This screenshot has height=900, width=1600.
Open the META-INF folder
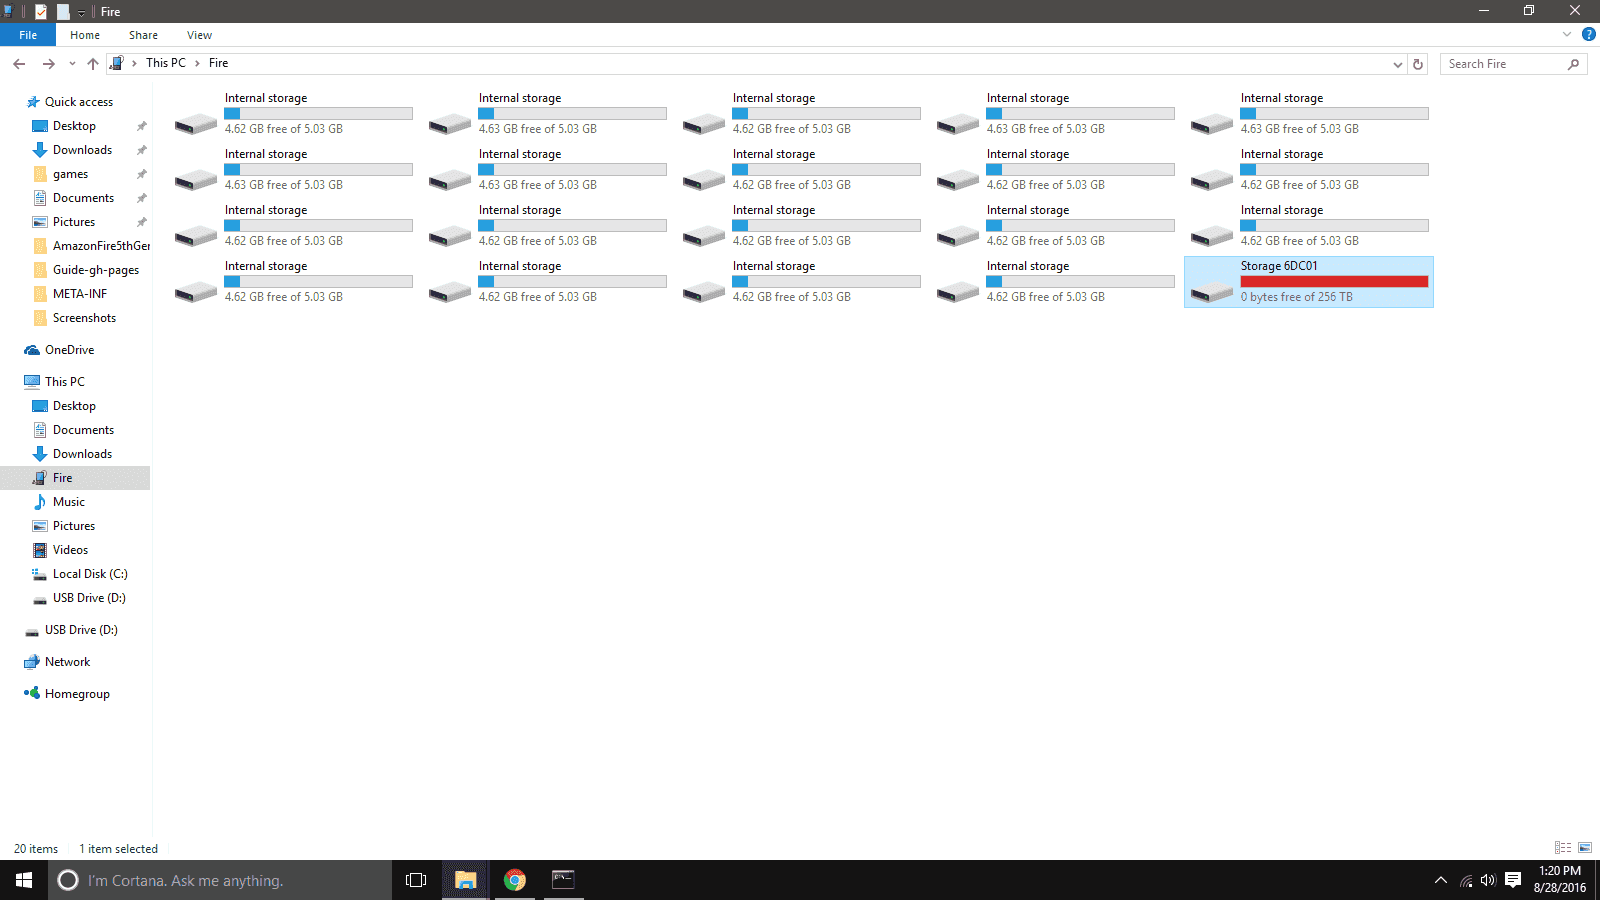pyautogui.click(x=79, y=294)
